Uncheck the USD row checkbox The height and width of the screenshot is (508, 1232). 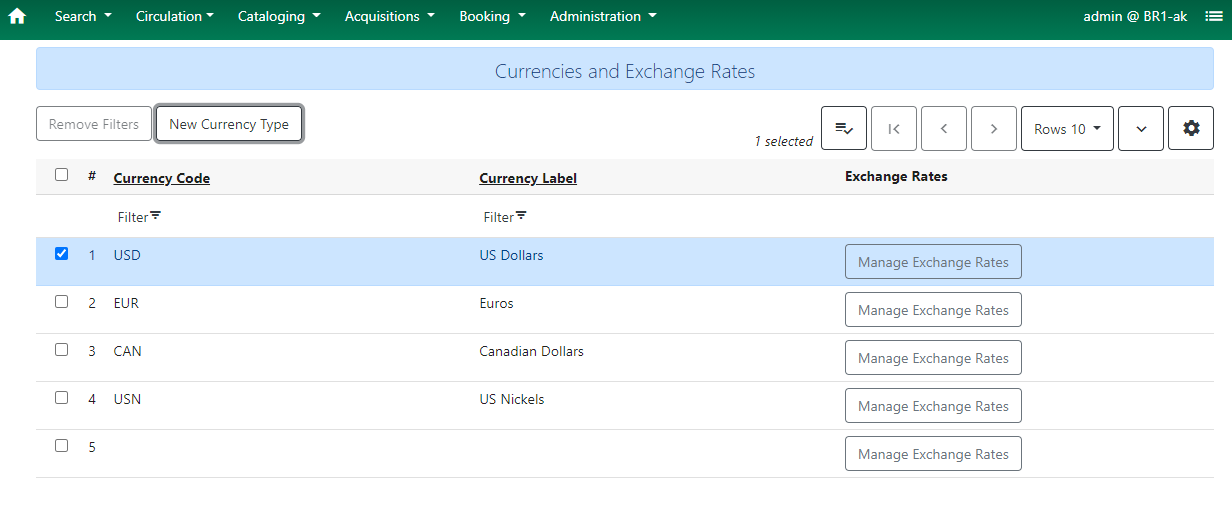[x=62, y=254]
